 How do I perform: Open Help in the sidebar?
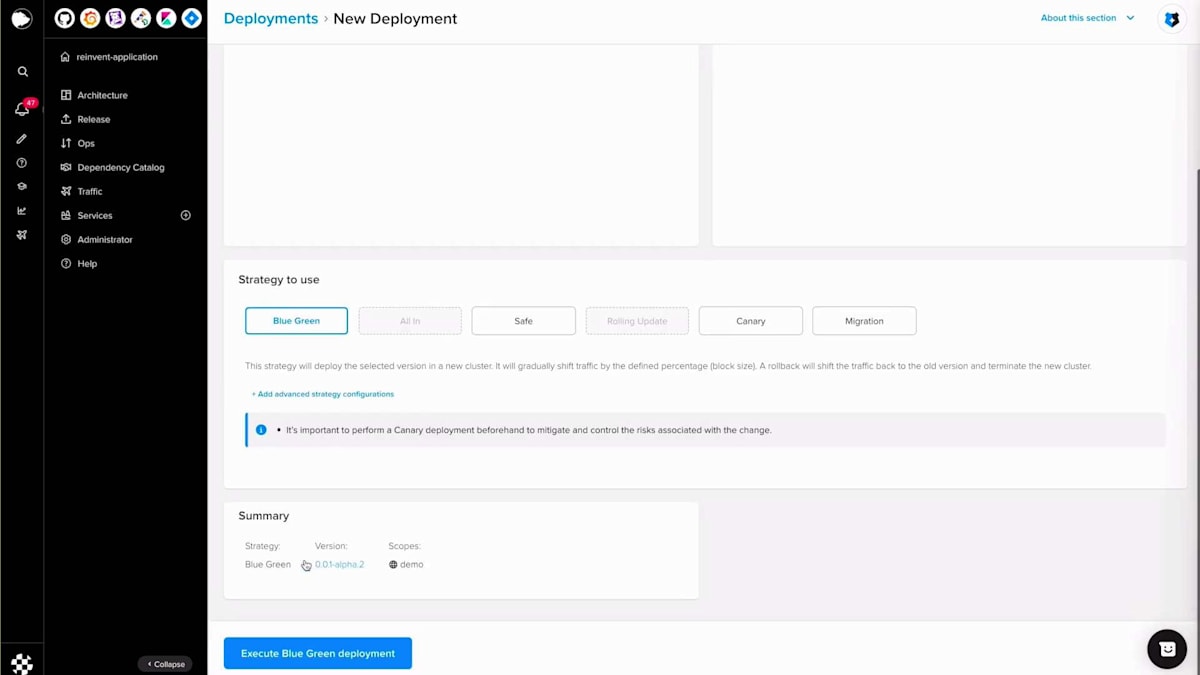(79, 263)
